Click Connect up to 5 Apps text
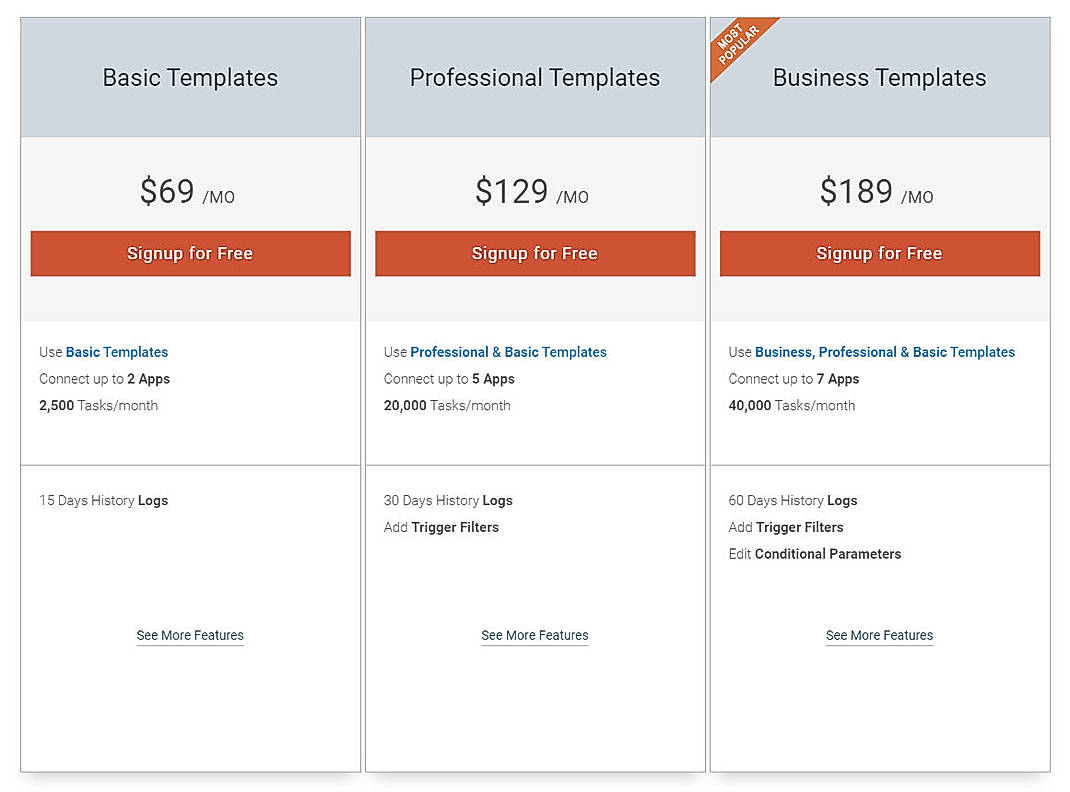1070x792 pixels. pos(448,379)
